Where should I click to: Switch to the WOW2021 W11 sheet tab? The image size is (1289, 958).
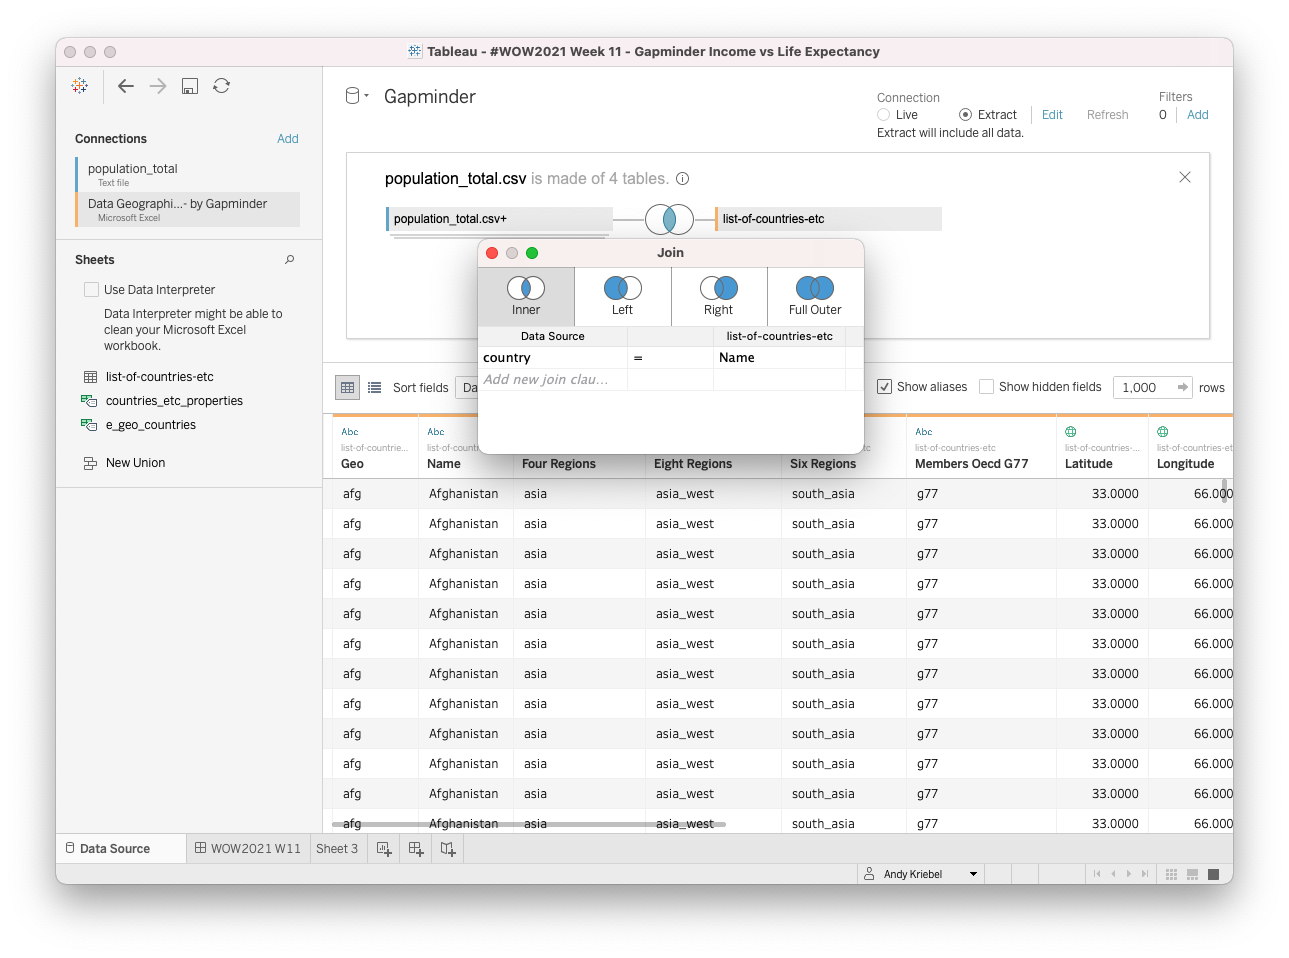coord(247,849)
